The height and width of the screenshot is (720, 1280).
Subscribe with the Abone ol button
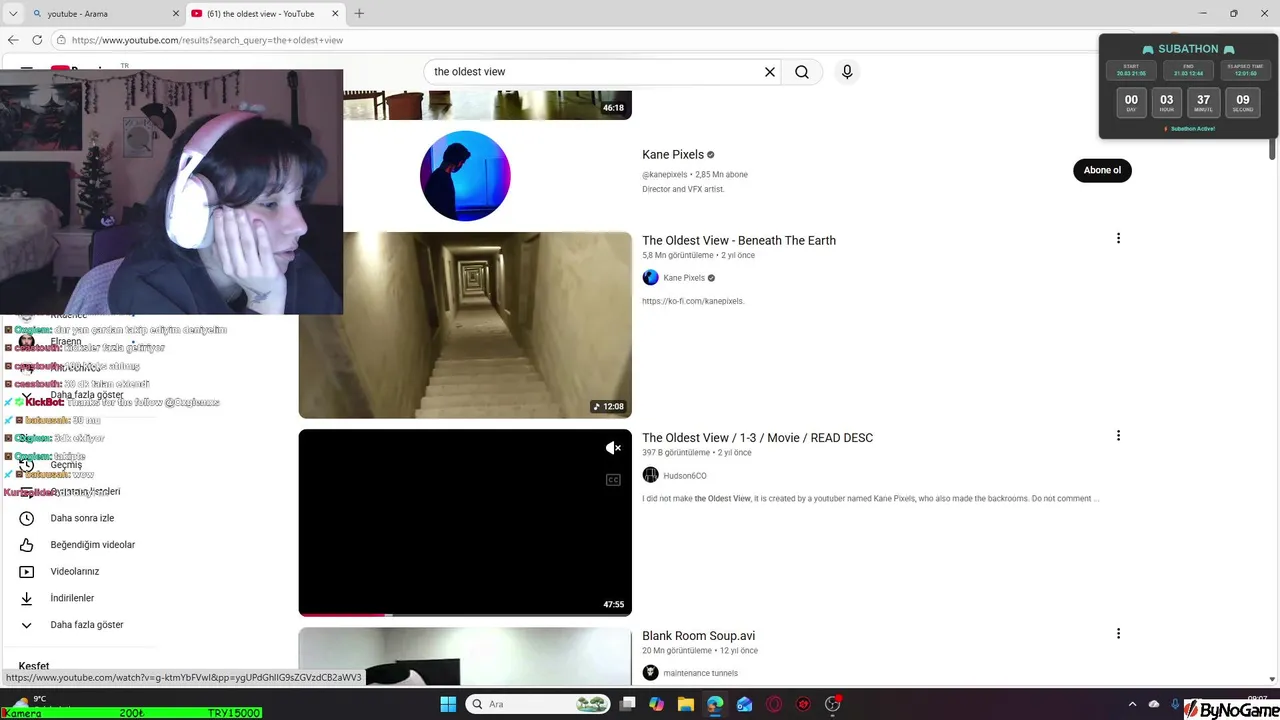1102,170
